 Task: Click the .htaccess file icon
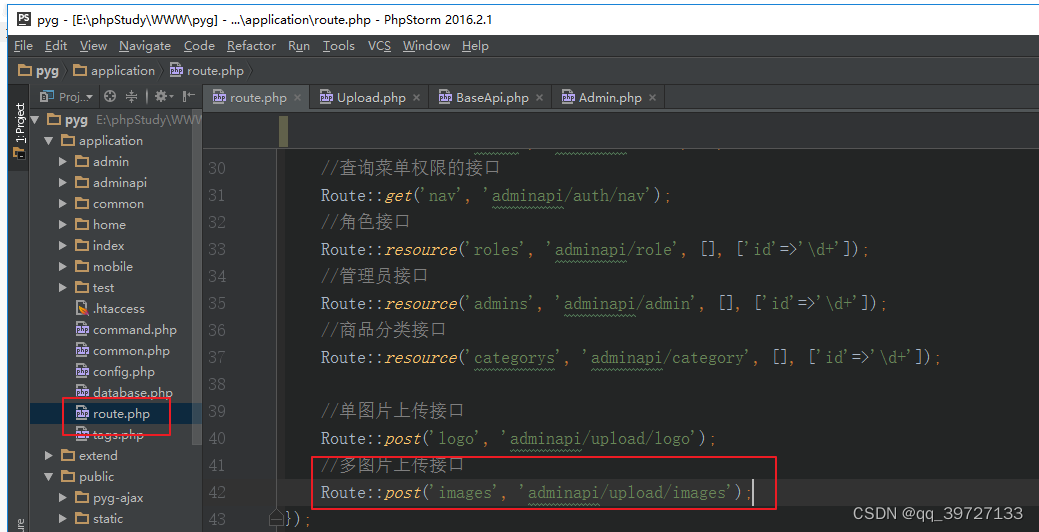tap(82, 309)
